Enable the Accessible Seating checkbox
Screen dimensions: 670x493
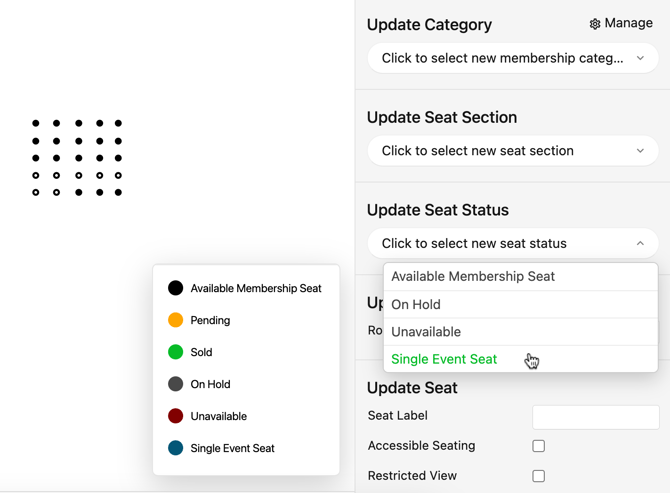[539, 446]
